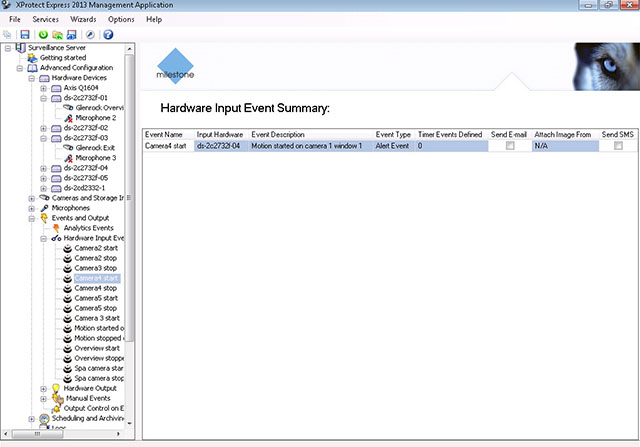Expand the Axis Q1604 device node
Image resolution: width=640 pixels, height=447 pixels.
pos(43,88)
